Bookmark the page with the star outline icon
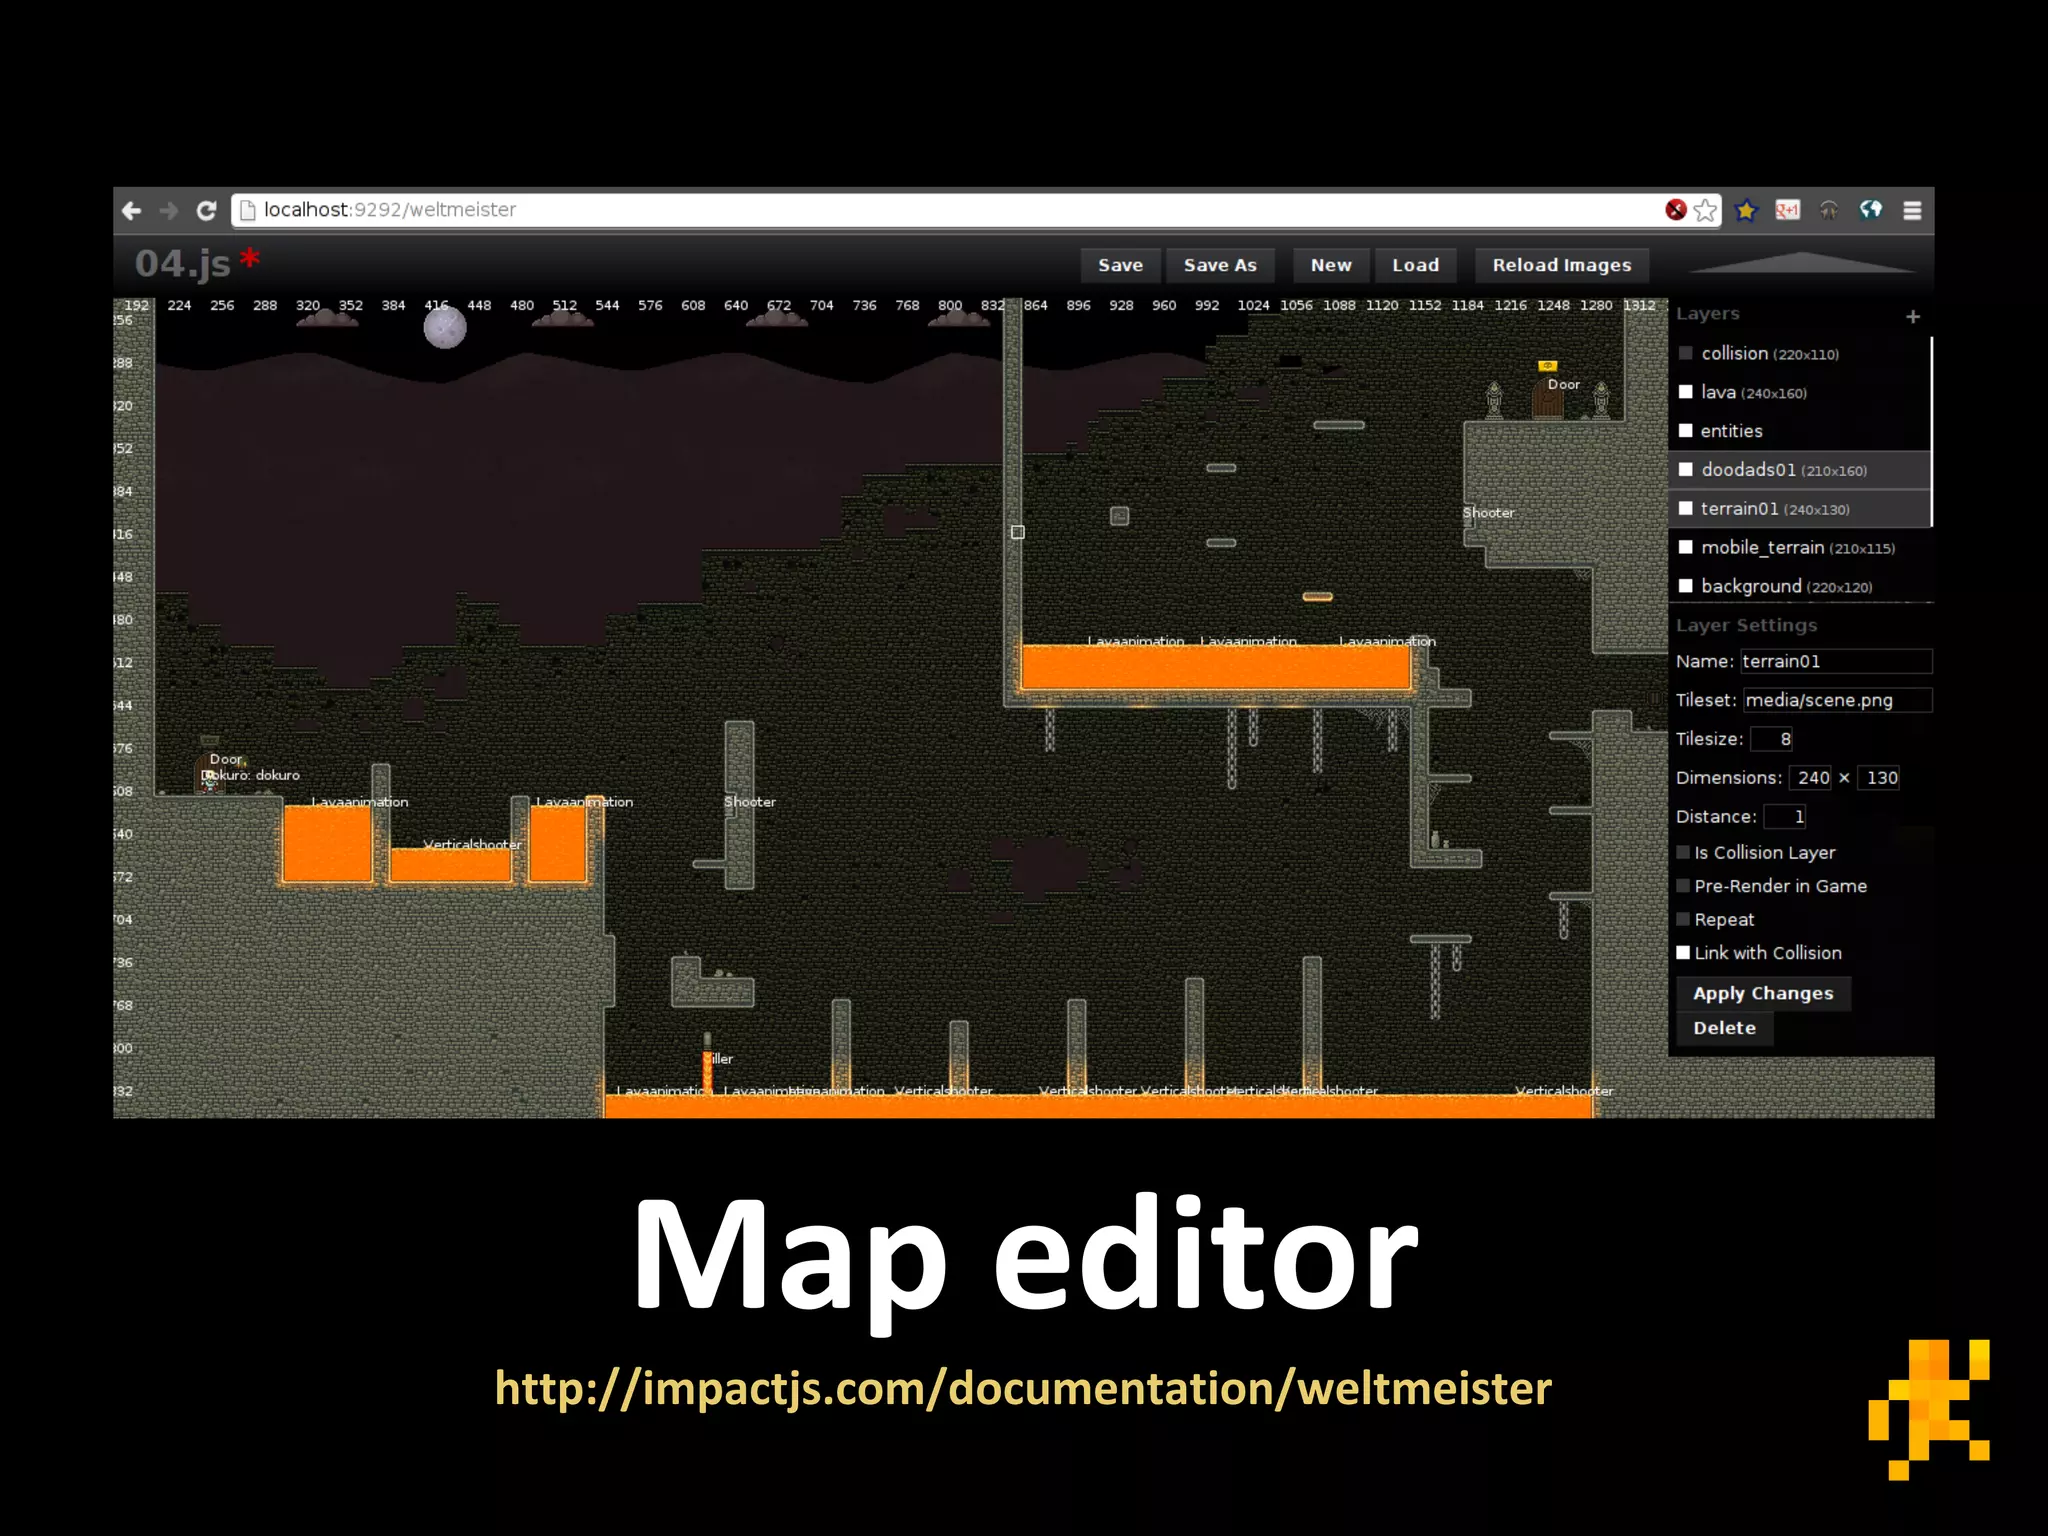Screen dimensions: 2048x1536 pos(1705,210)
